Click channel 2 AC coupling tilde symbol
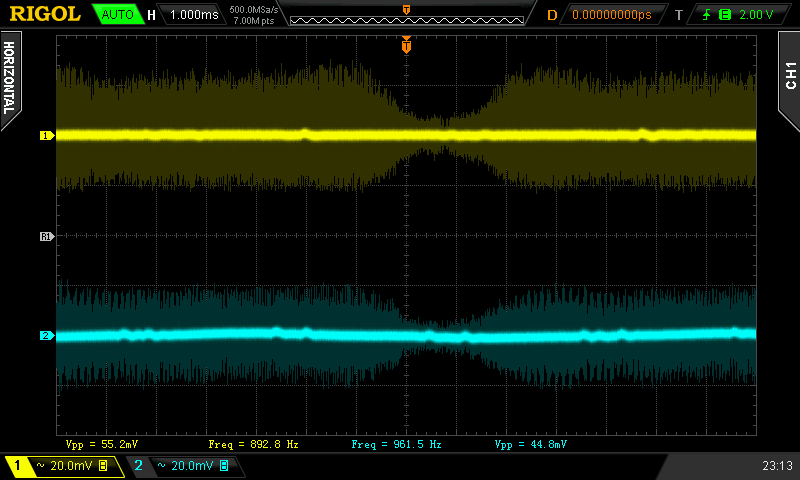The height and width of the screenshot is (480, 800). [x=162, y=465]
